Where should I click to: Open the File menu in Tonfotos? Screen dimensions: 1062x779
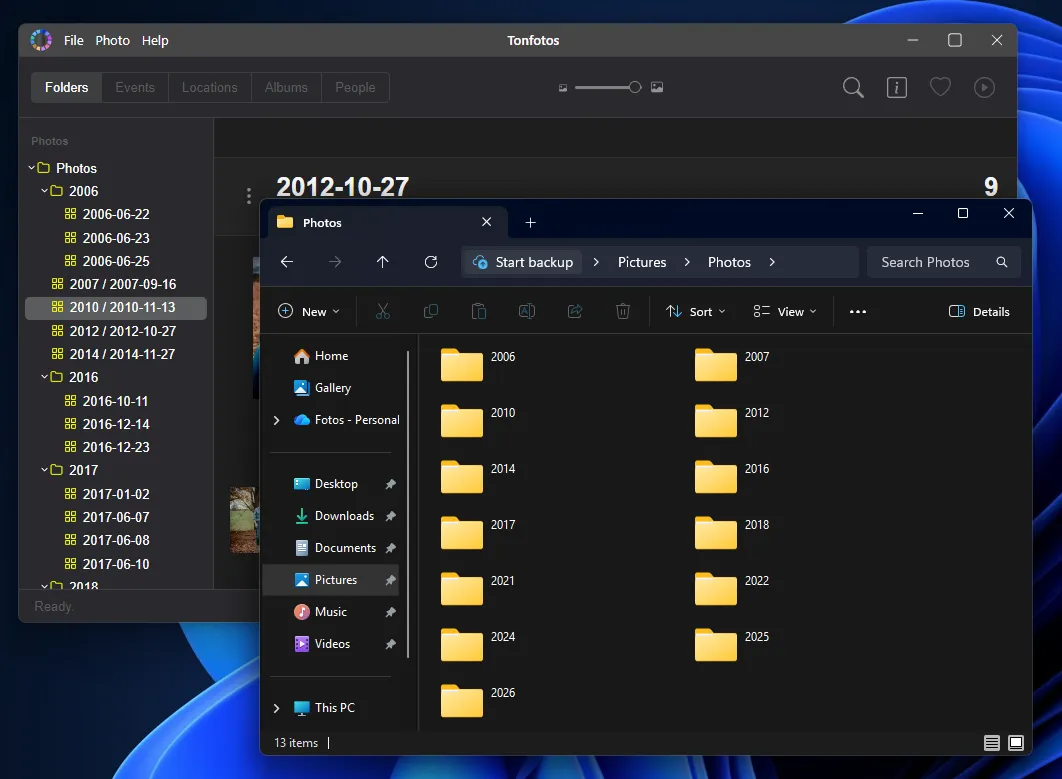coord(74,41)
